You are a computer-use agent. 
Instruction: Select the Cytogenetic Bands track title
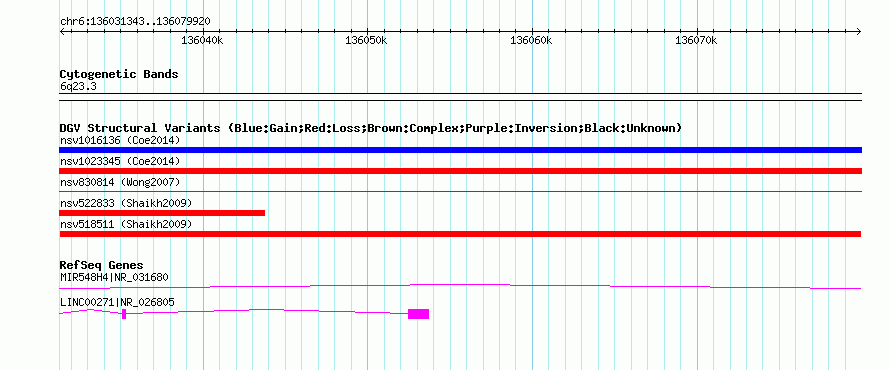119,74
